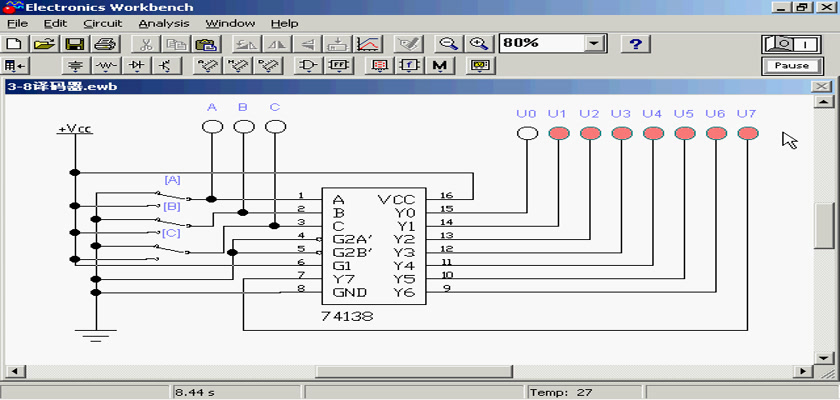
Task: Click the Display graphs icon
Action: (x=368, y=44)
